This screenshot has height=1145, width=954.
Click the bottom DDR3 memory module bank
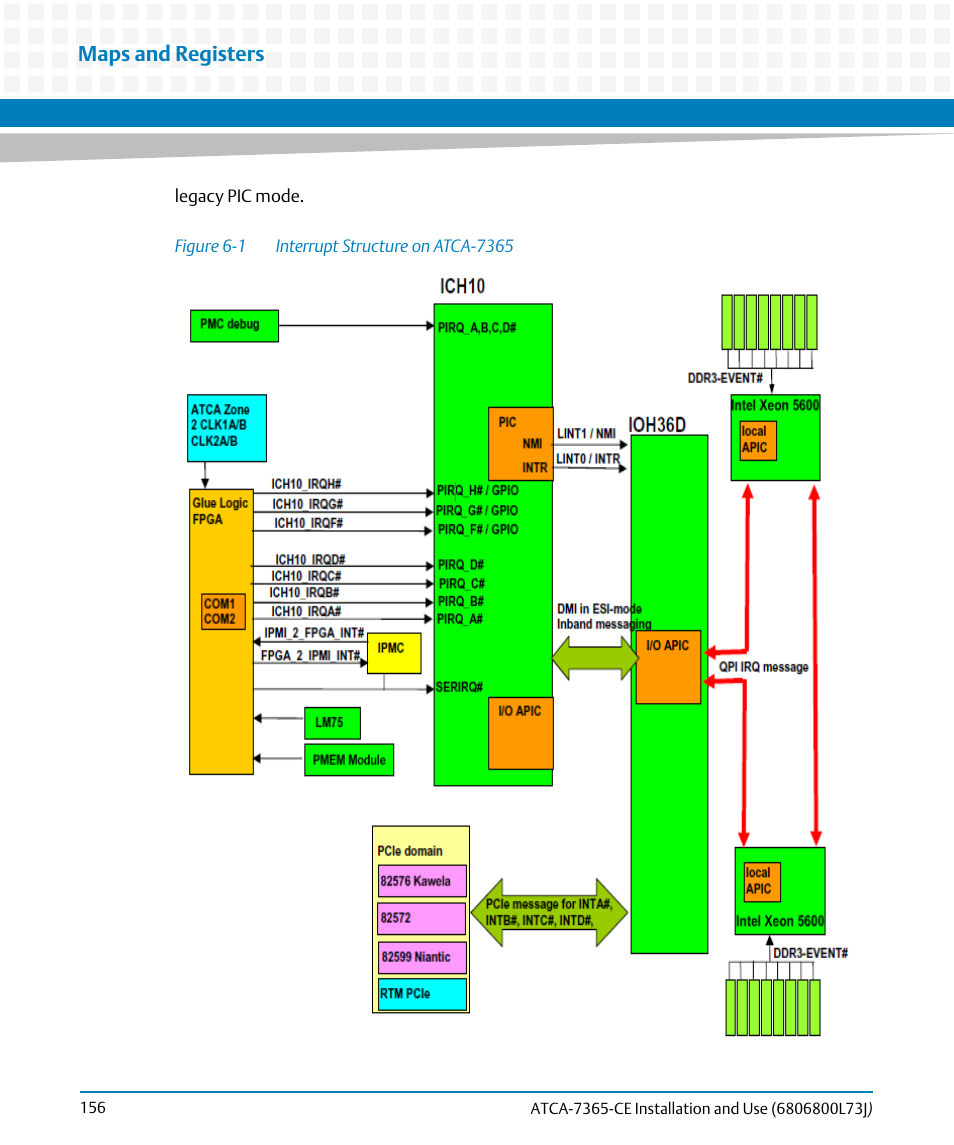(x=773, y=1008)
